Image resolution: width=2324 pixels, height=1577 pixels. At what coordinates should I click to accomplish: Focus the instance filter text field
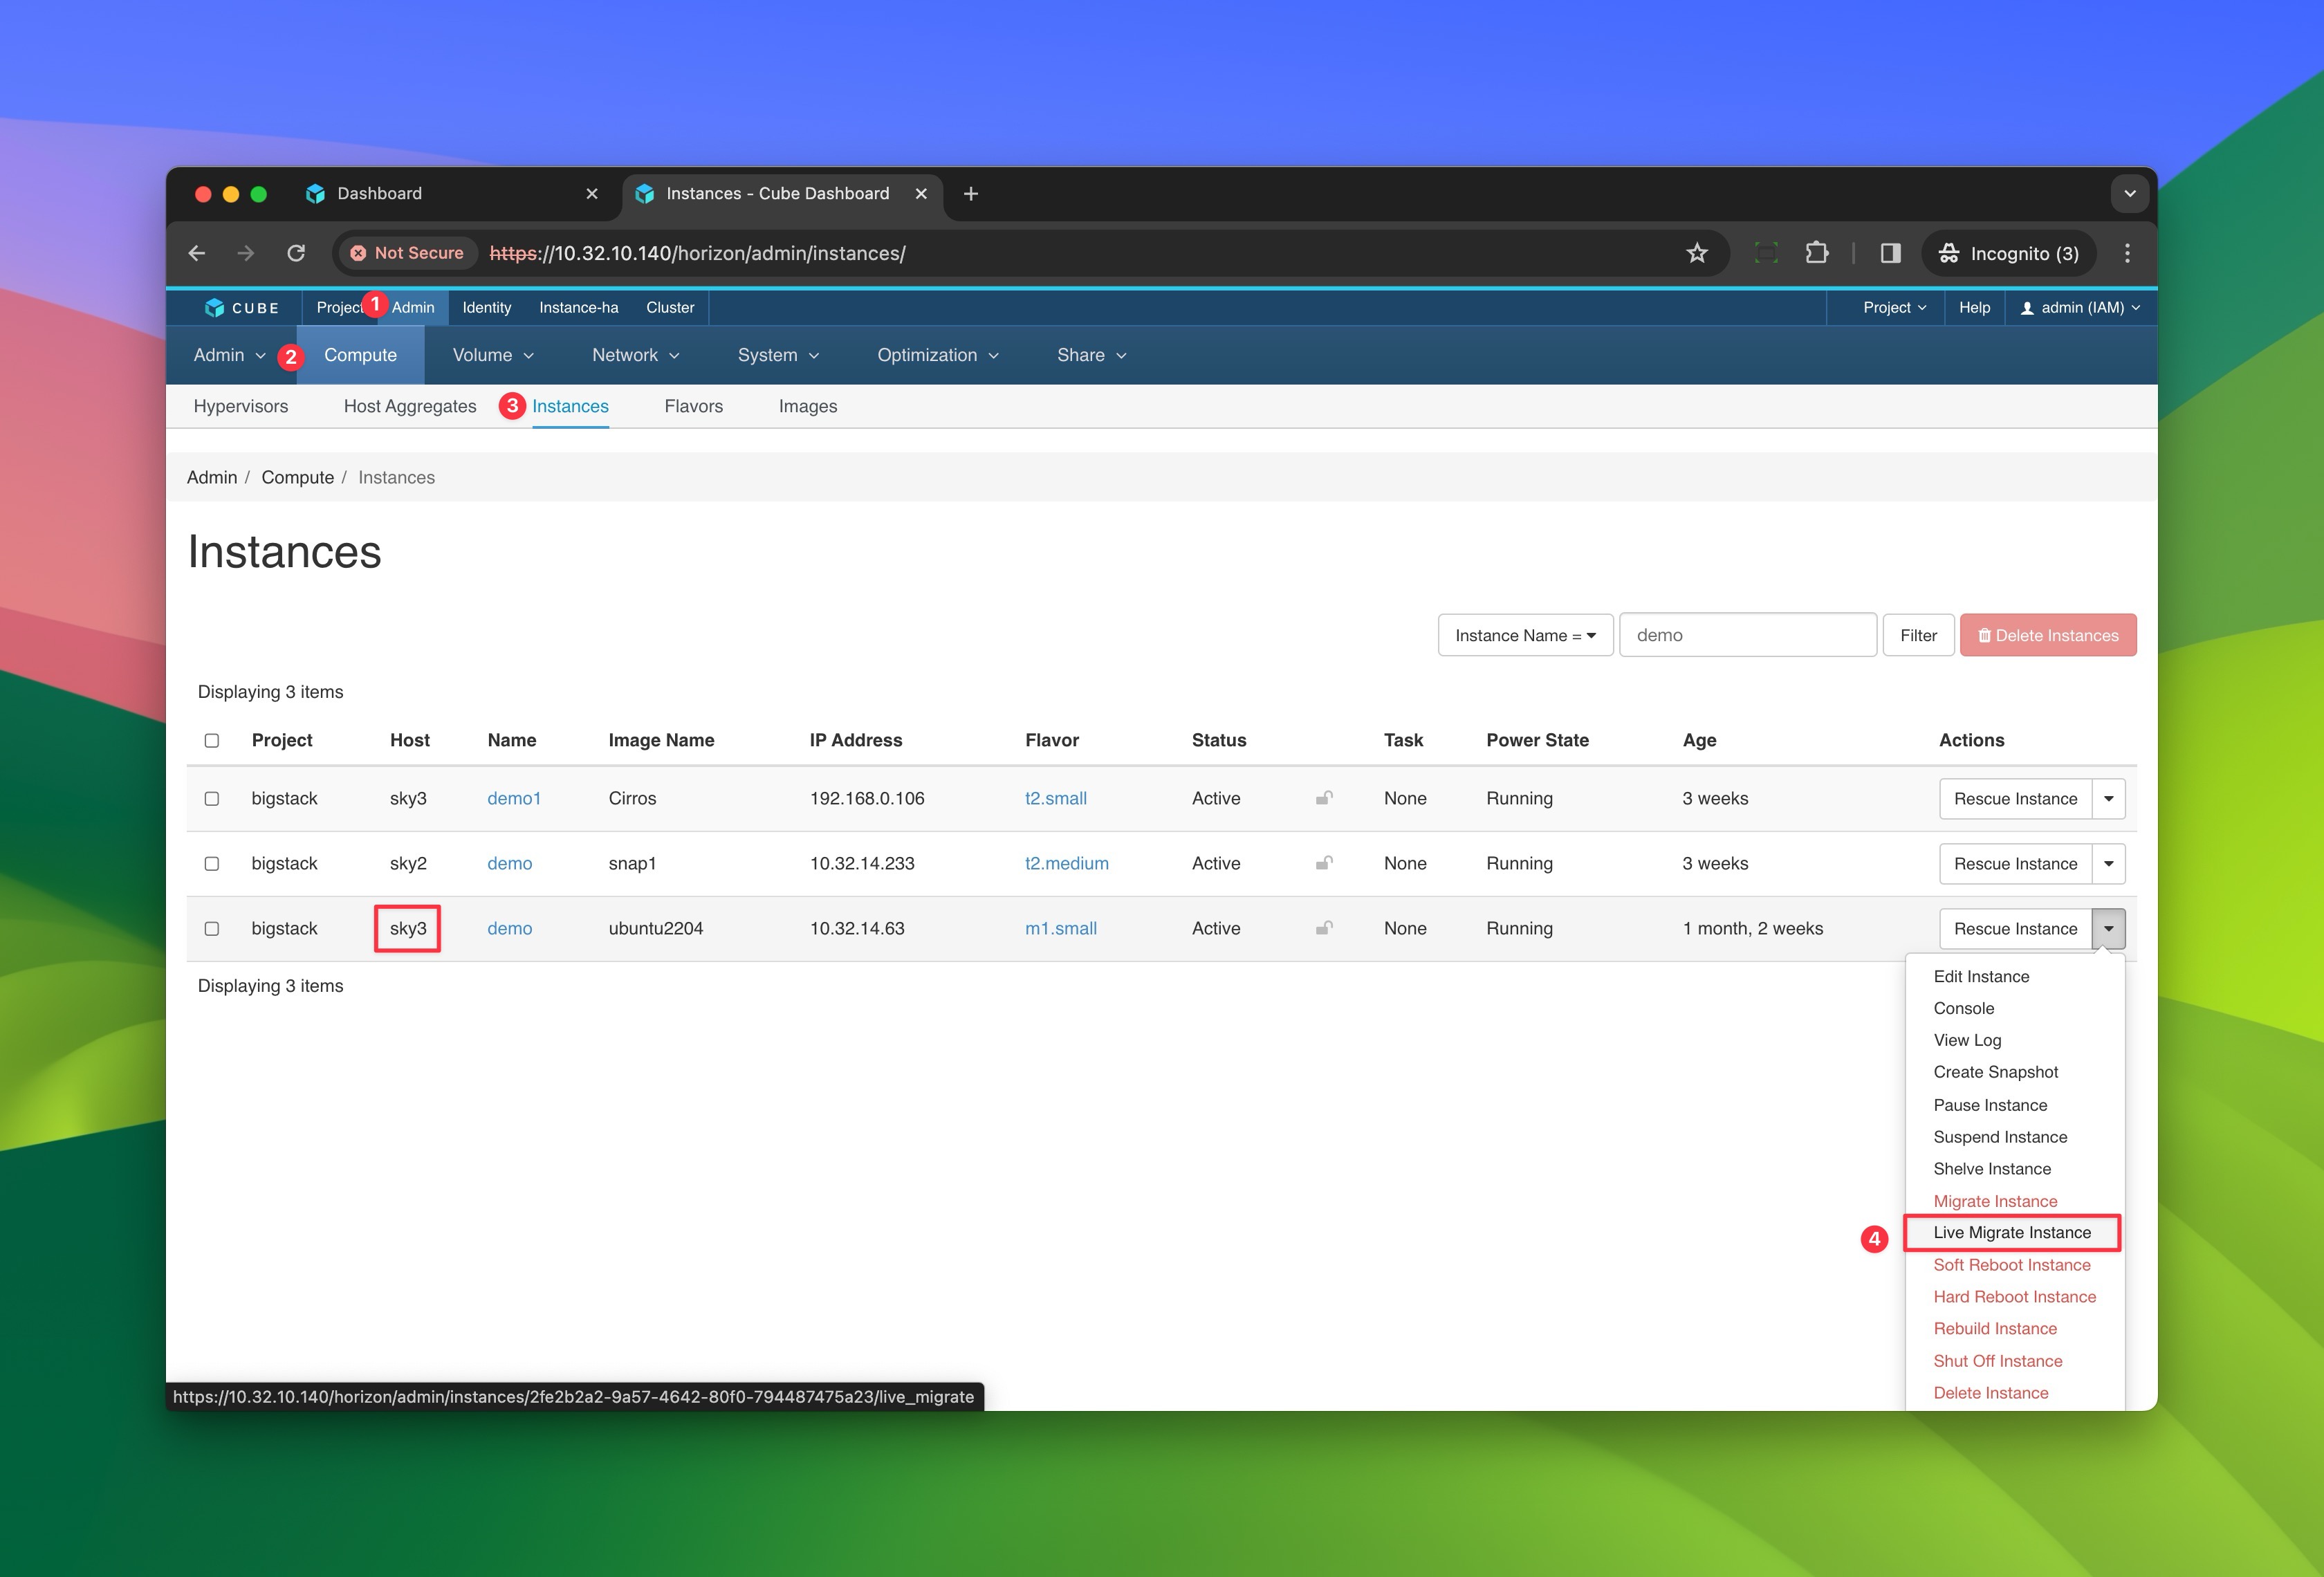click(1748, 635)
